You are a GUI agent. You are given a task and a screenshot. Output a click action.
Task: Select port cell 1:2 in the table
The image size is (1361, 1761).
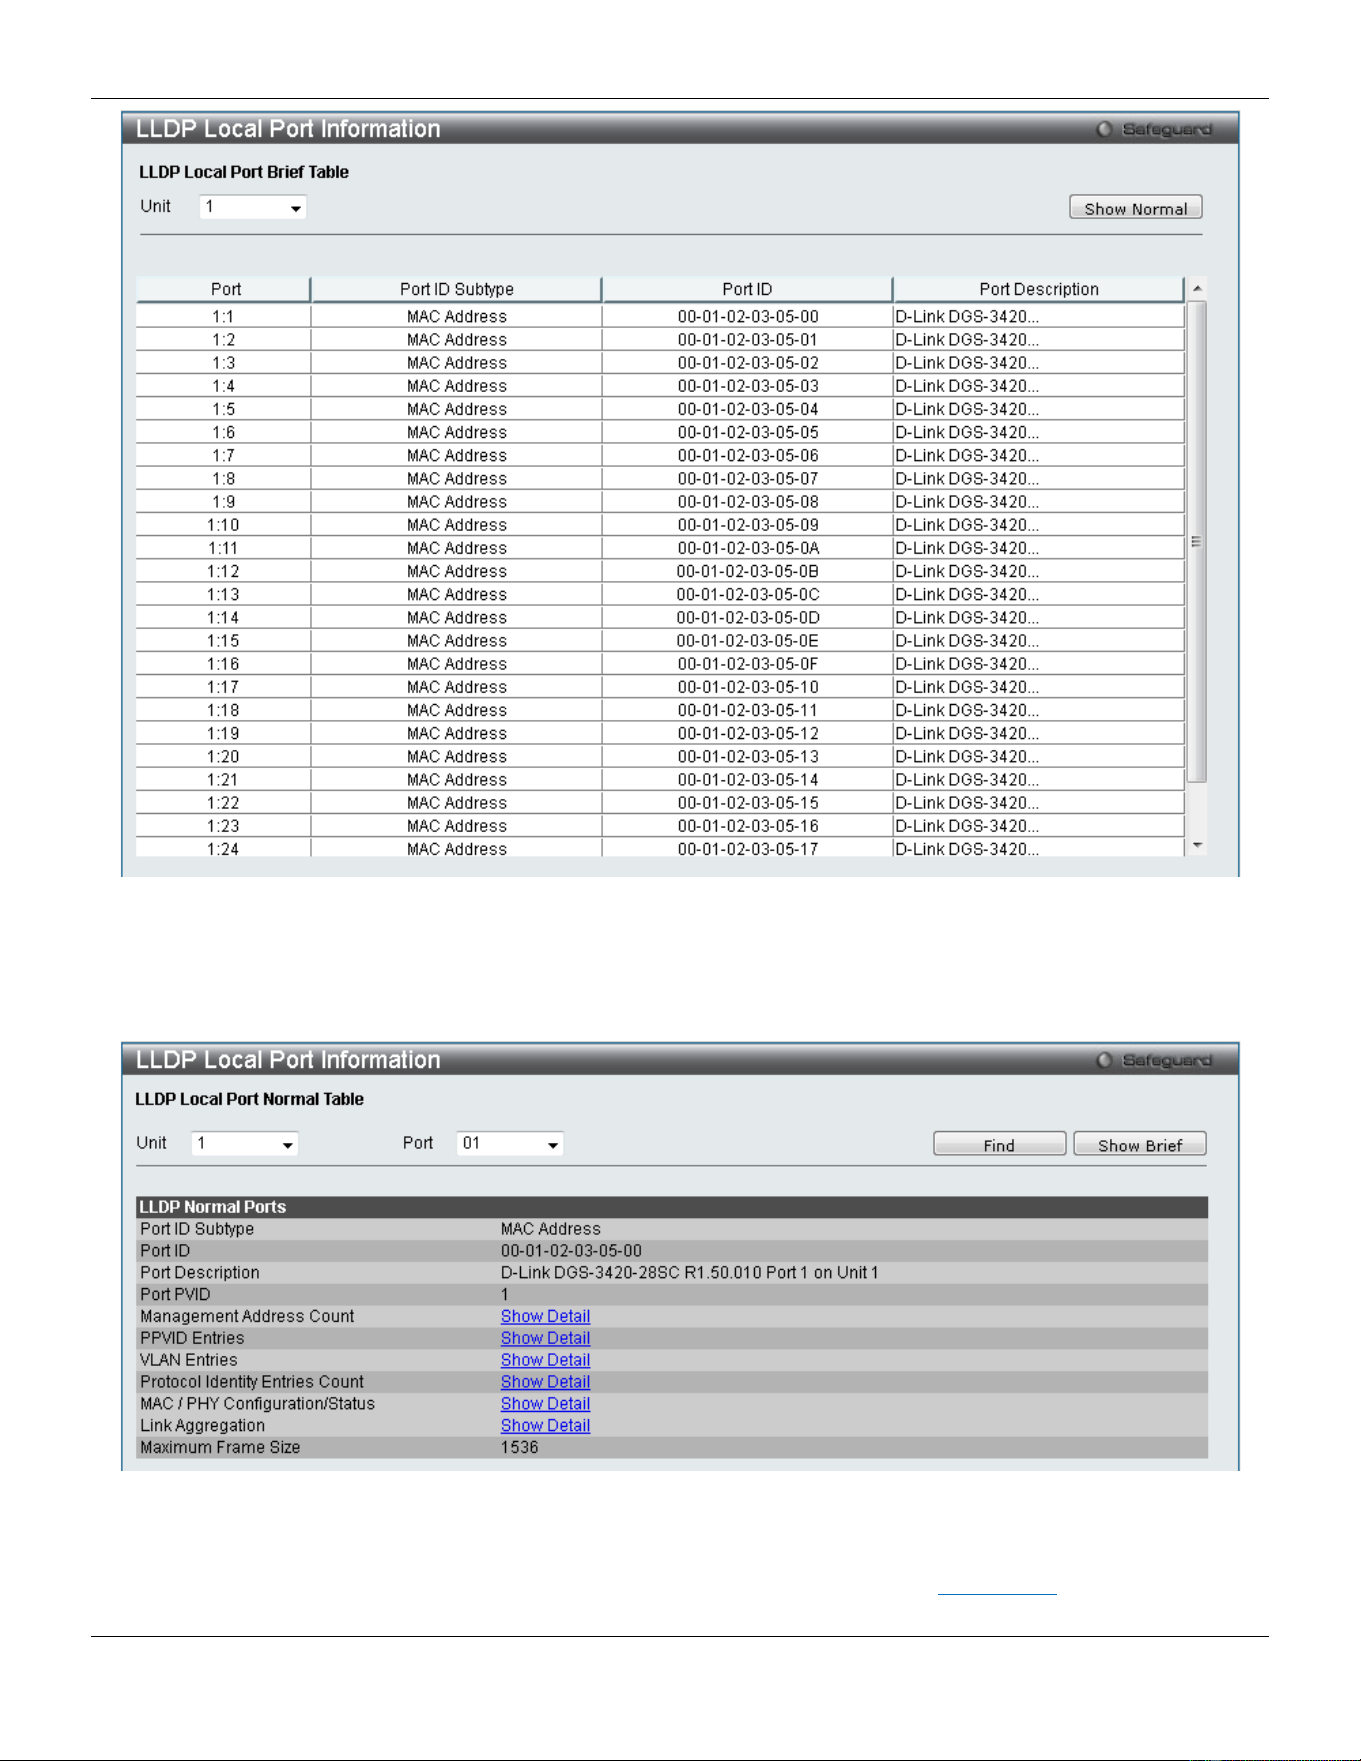[x=223, y=340]
